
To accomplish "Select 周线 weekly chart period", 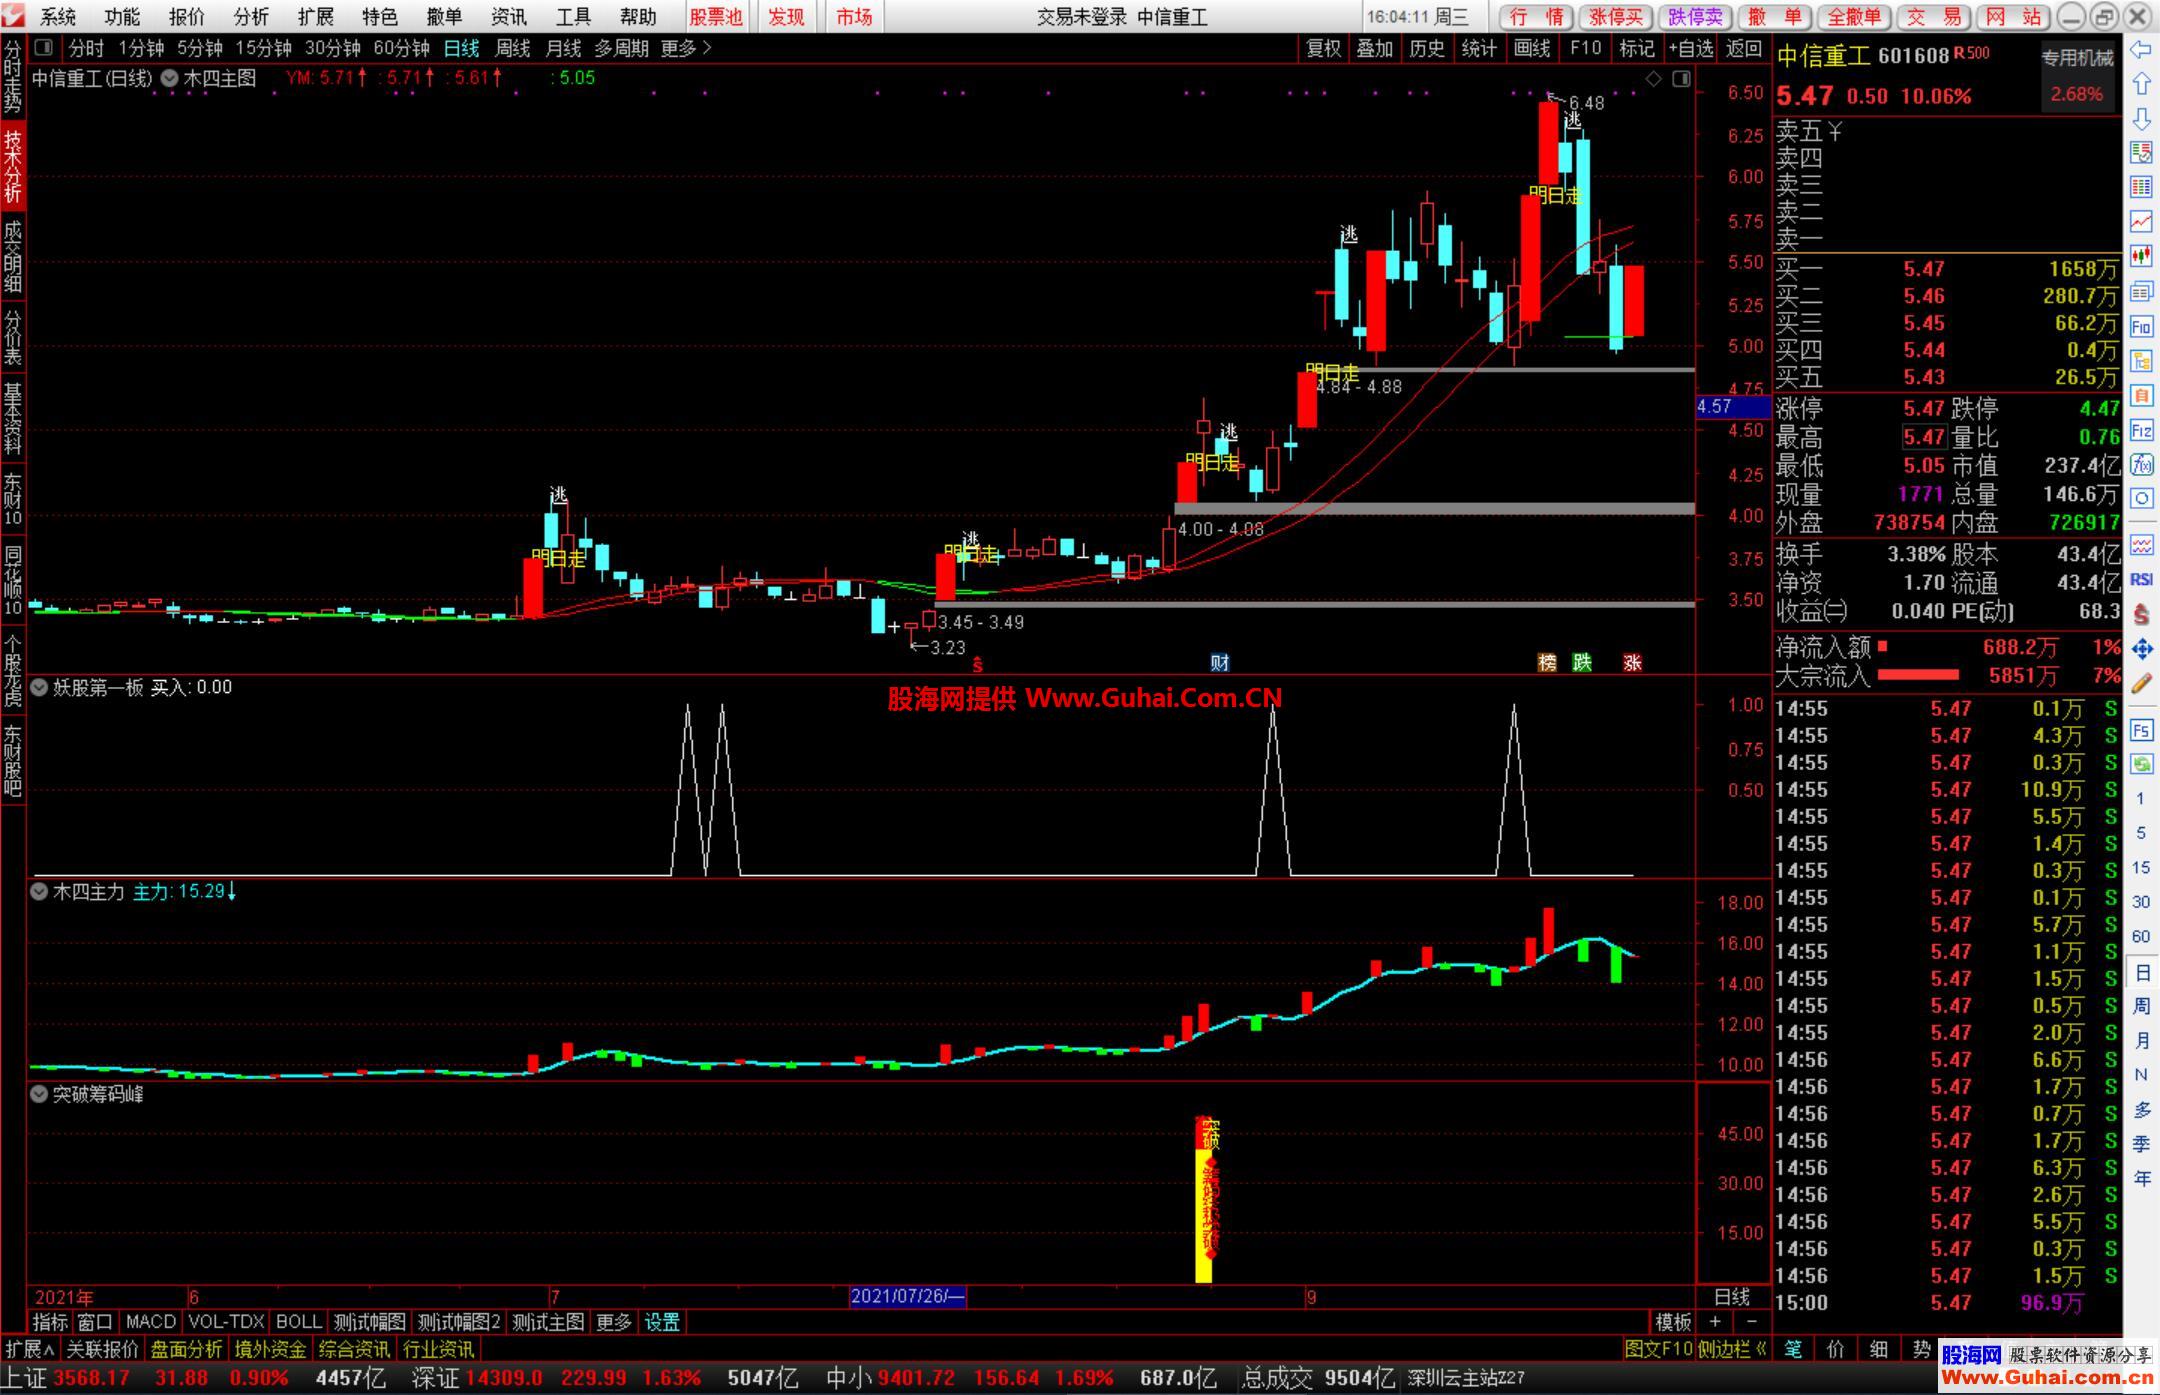I will pyautogui.click(x=513, y=48).
